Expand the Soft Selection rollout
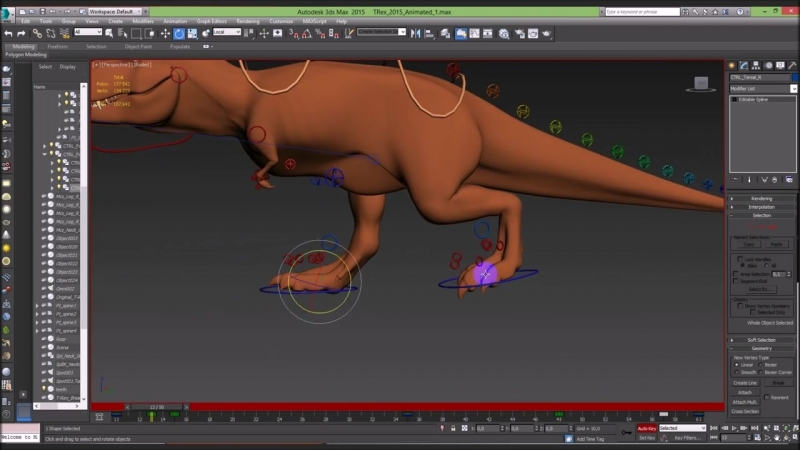The height and width of the screenshot is (450, 800). click(761, 340)
